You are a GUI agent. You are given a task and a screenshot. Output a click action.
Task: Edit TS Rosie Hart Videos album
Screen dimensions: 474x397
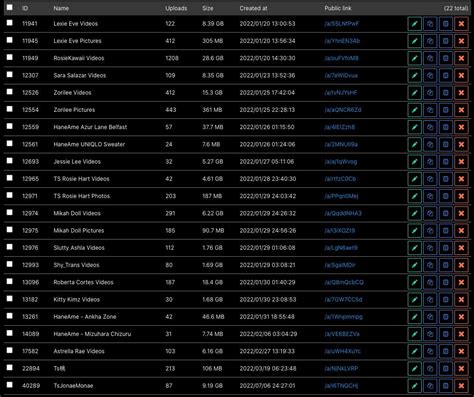click(x=414, y=179)
